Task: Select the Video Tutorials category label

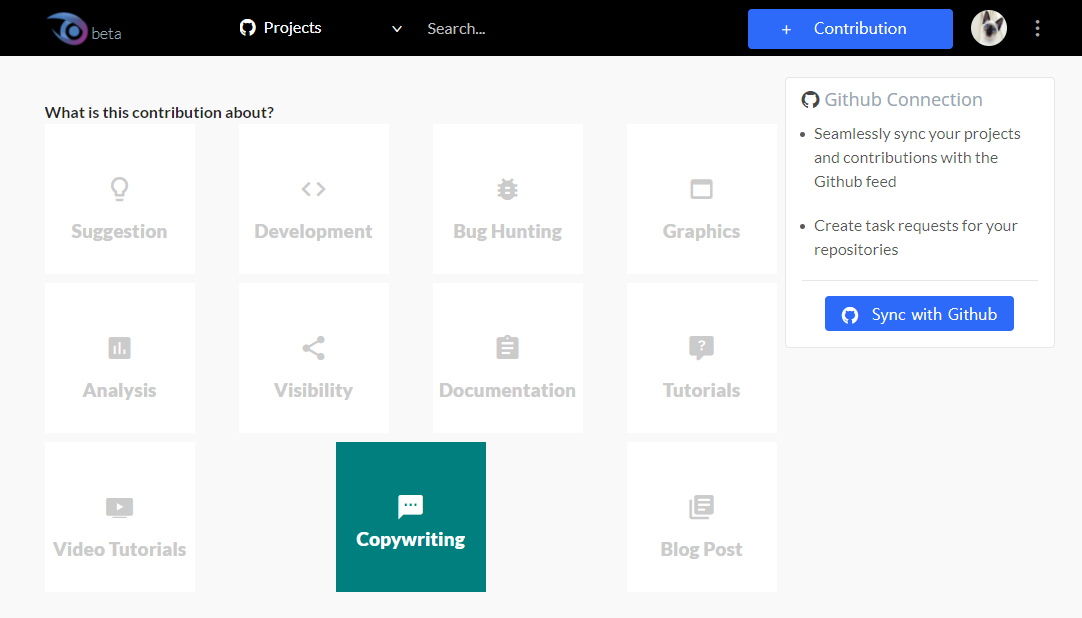Action: point(119,549)
